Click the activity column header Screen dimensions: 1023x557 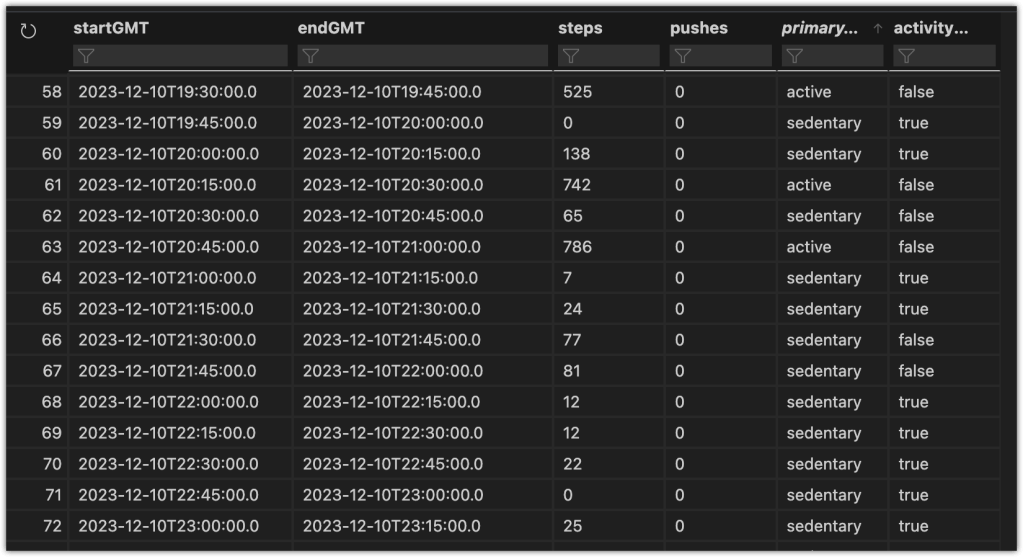930,28
